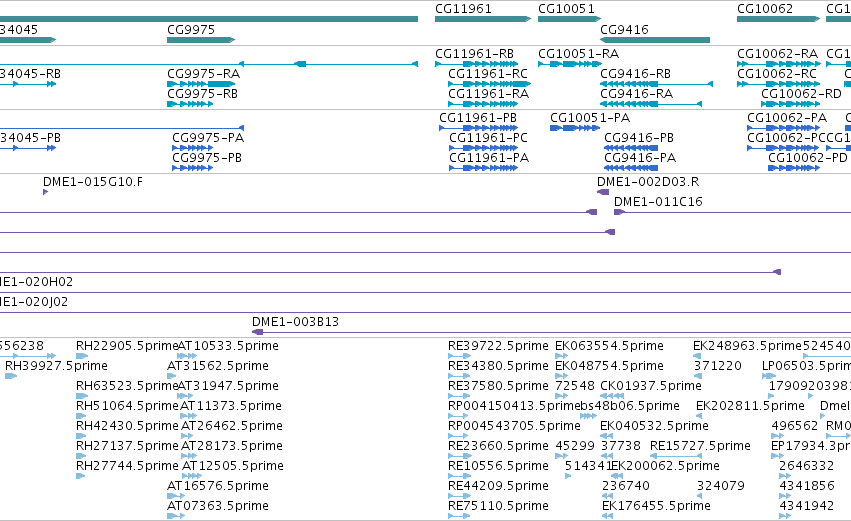The width and height of the screenshot is (851, 521).
Task: Select the CG11961 gene bar
Action: point(482,19)
